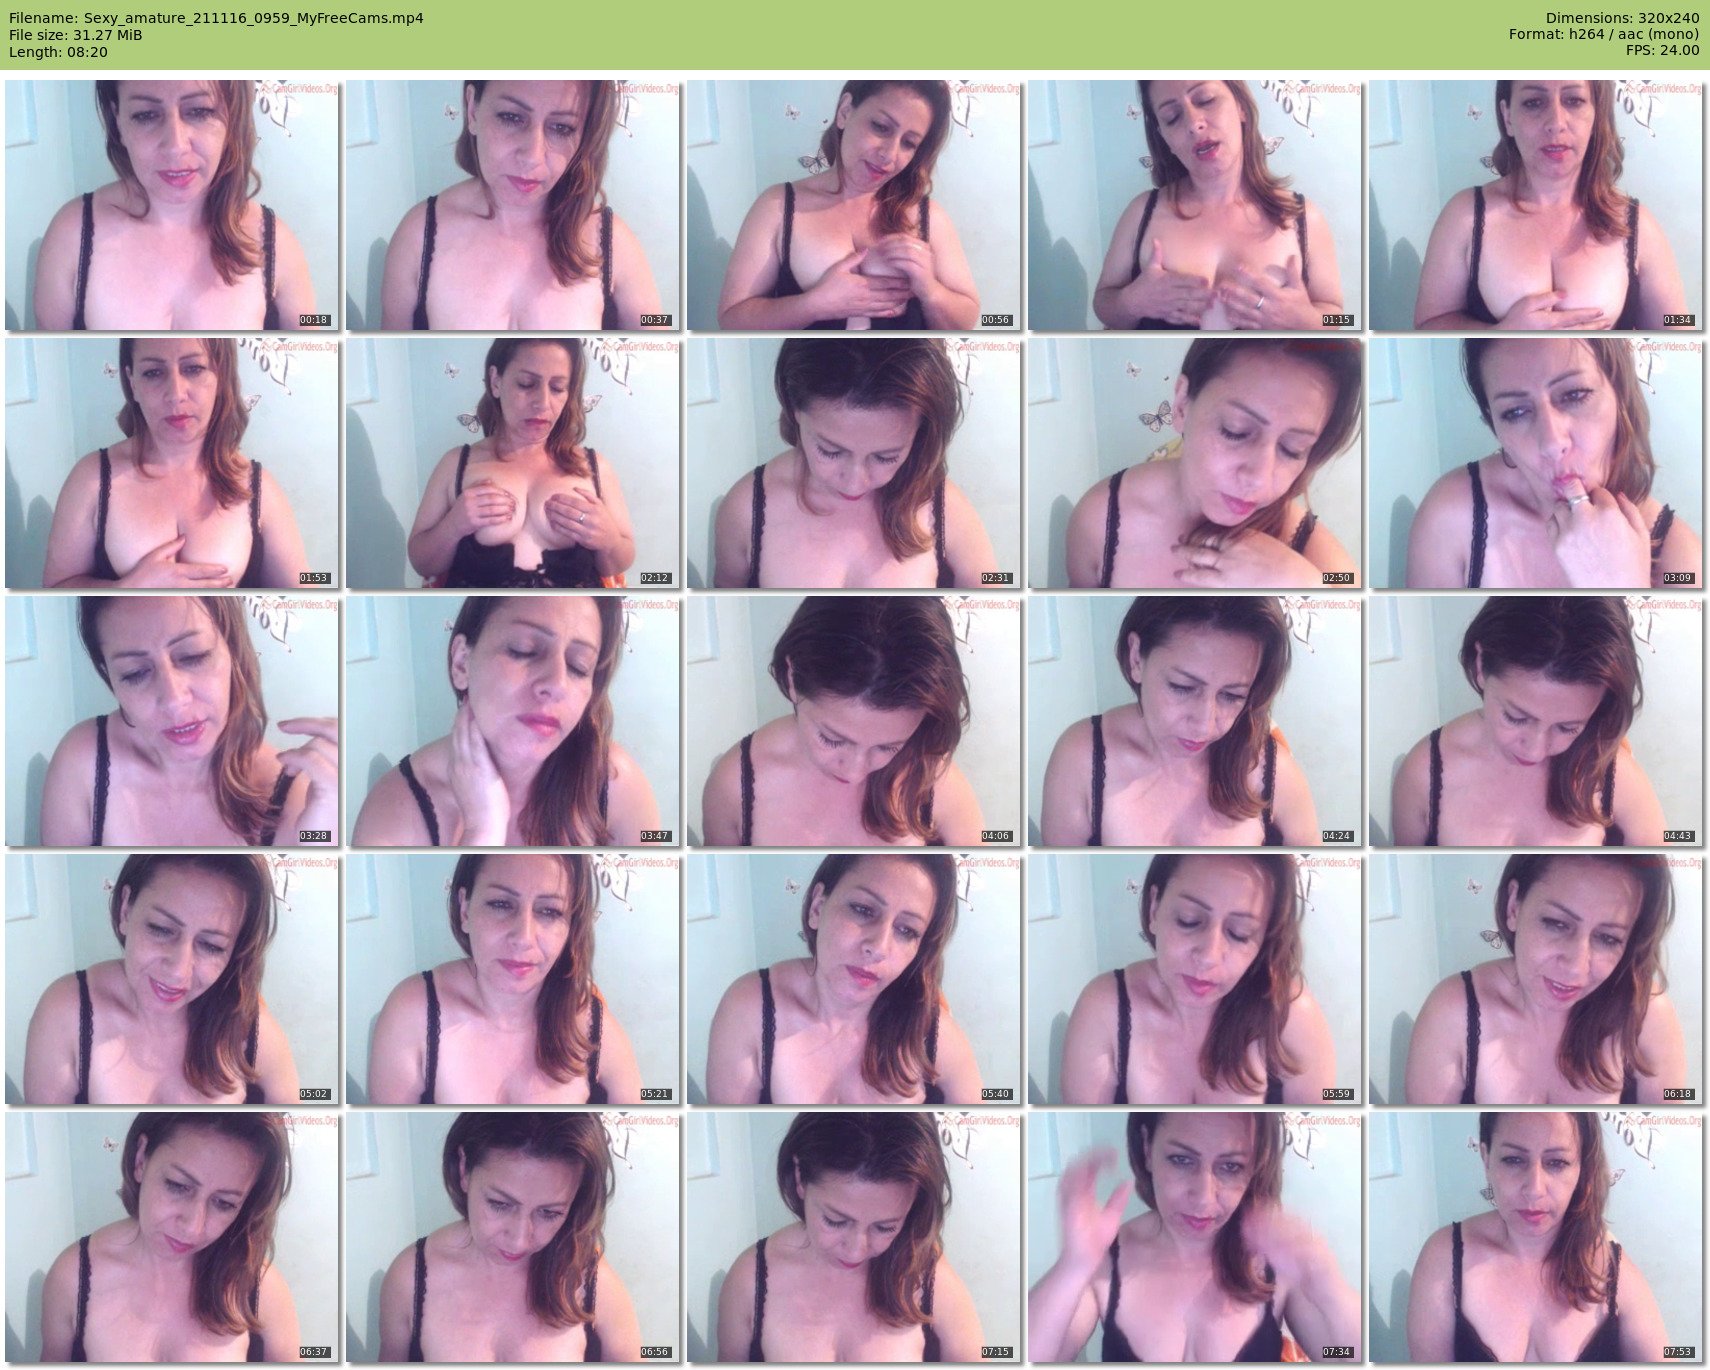The height and width of the screenshot is (1370, 1710).
Task: Open the frame thumbnail timestamped 05:40
Action: (854, 979)
